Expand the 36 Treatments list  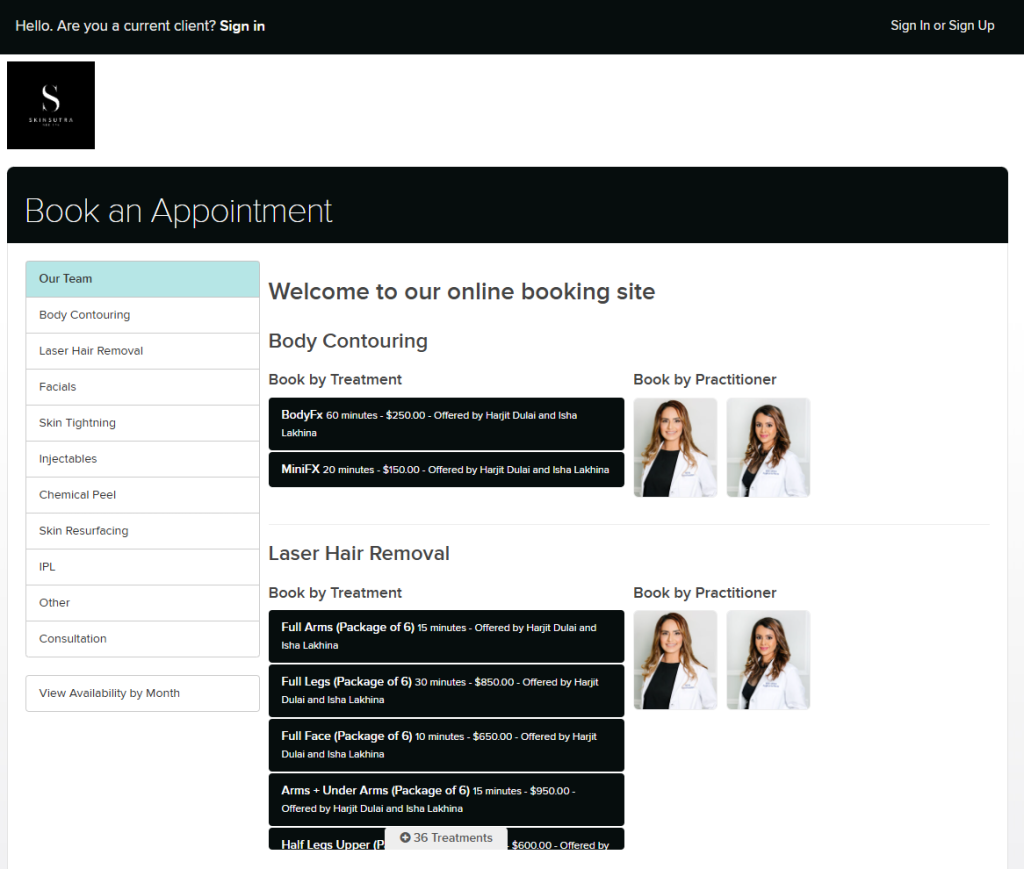coord(446,838)
